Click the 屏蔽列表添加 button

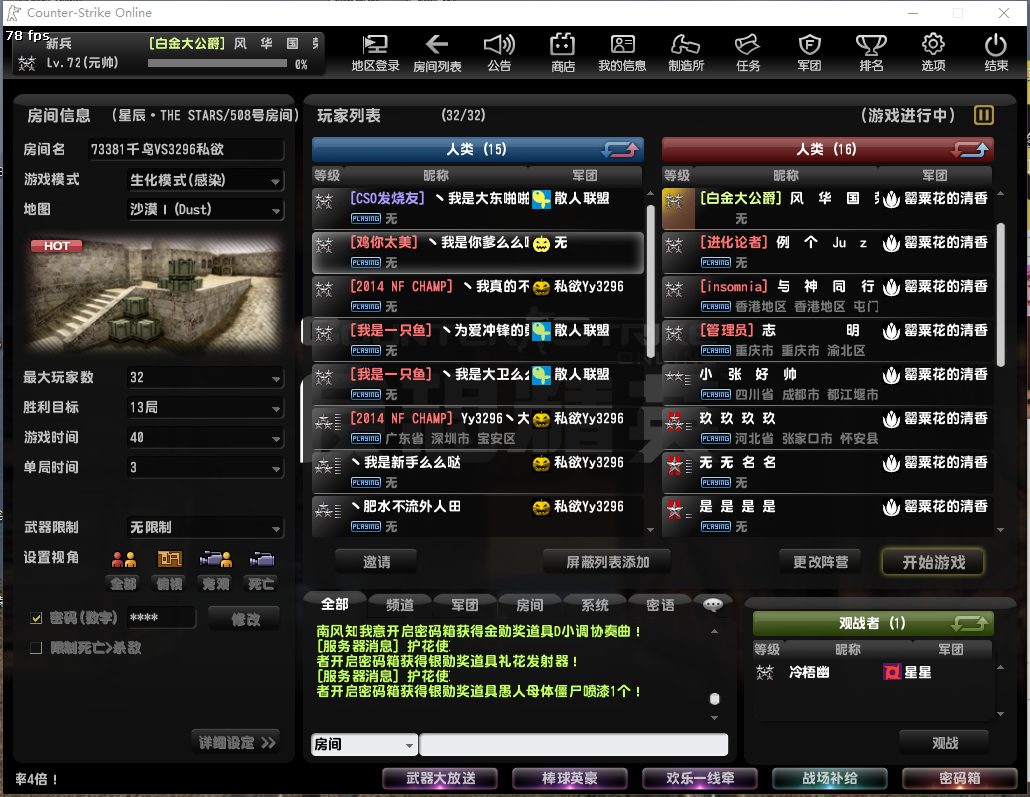[x=608, y=562]
